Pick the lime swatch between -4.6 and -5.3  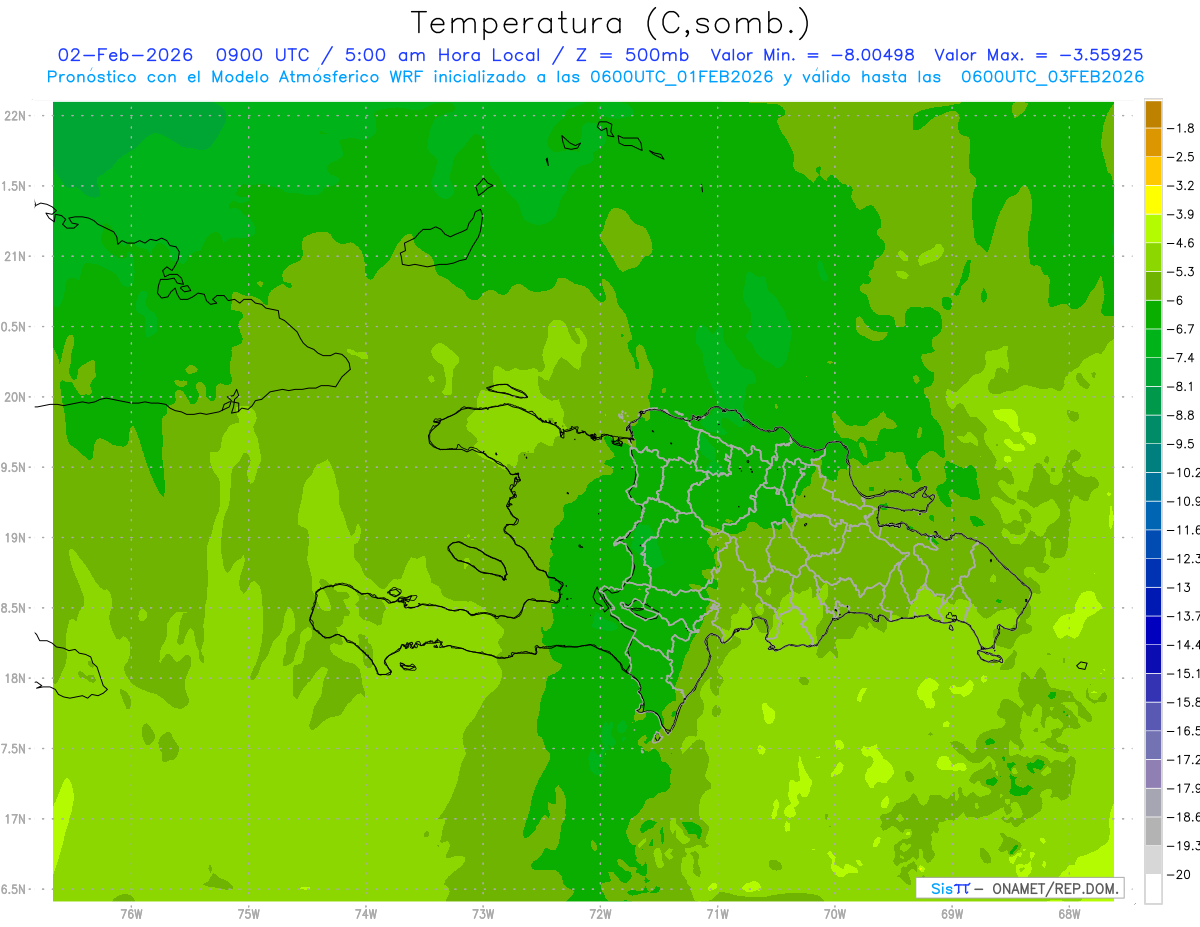(1153, 257)
